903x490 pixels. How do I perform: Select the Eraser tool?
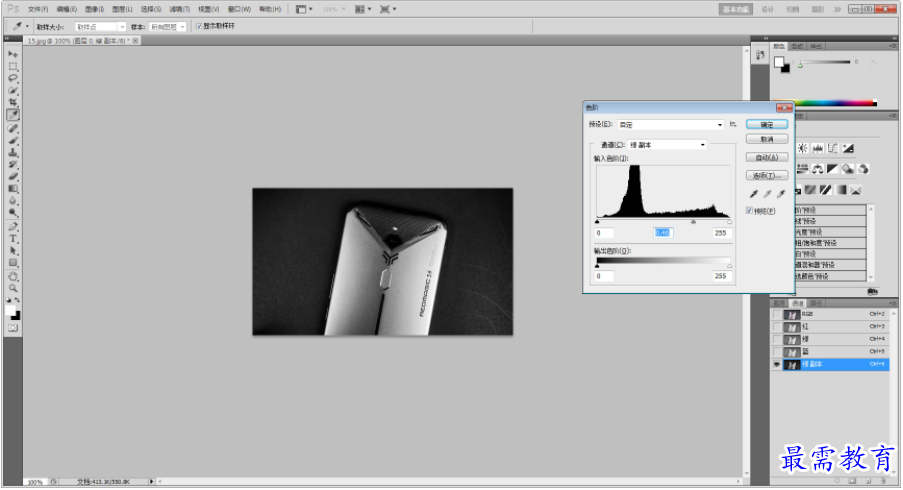point(13,176)
